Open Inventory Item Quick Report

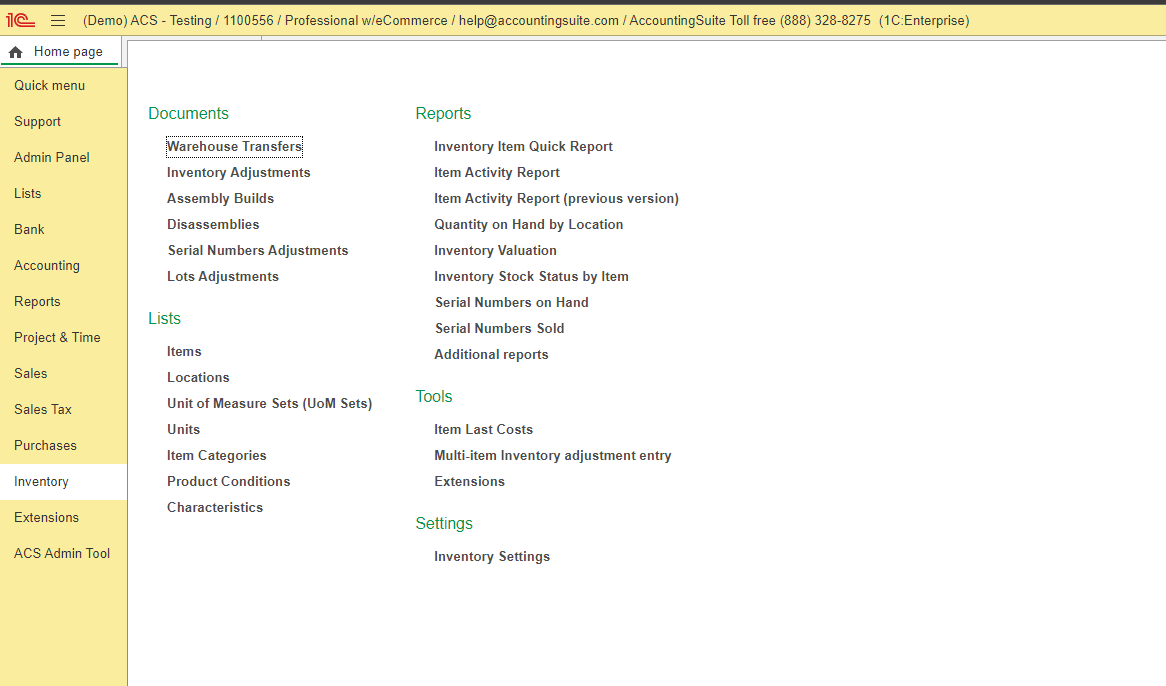click(524, 146)
